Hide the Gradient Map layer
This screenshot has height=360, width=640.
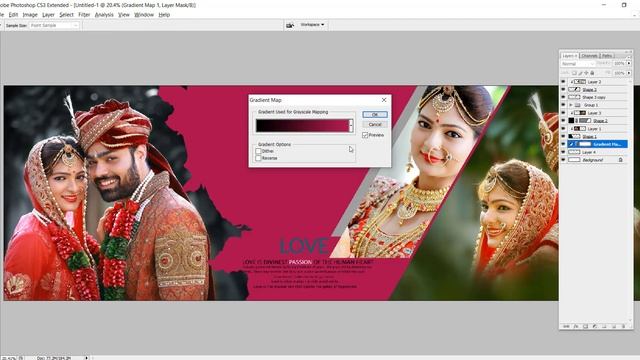(563, 144)
